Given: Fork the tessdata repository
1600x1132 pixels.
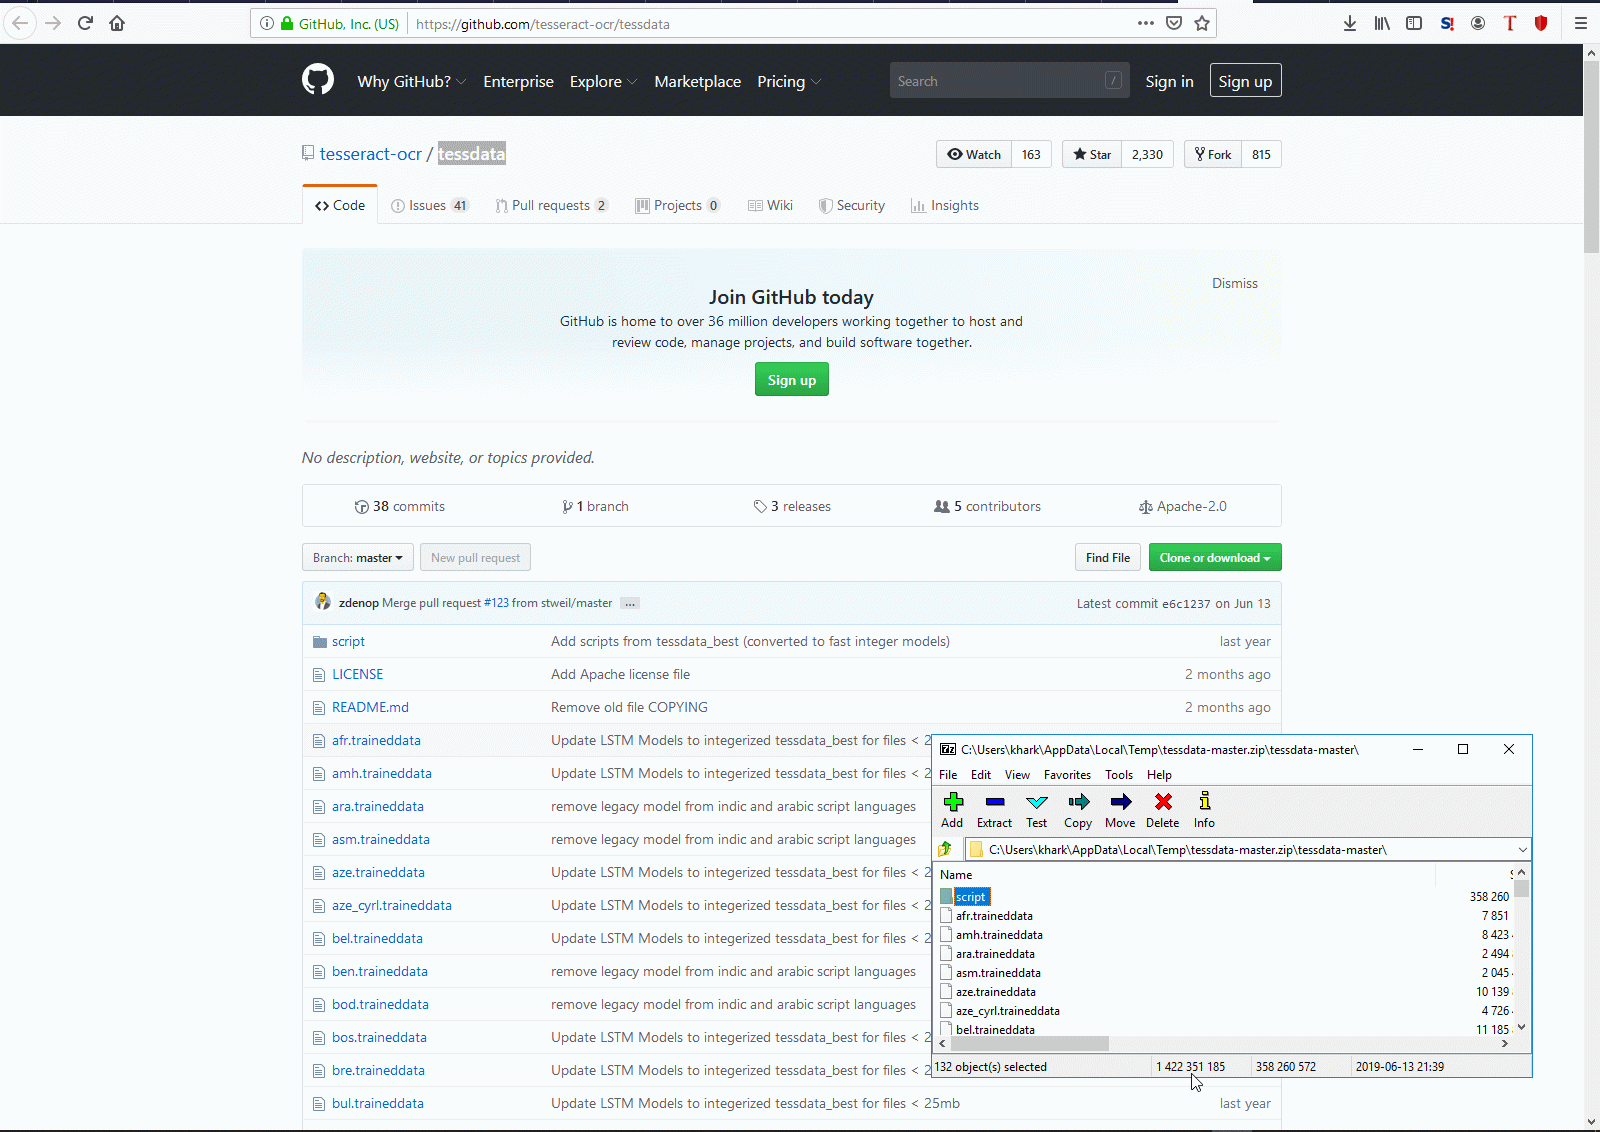Looking at the screenshot, I should pos(1213,154).
